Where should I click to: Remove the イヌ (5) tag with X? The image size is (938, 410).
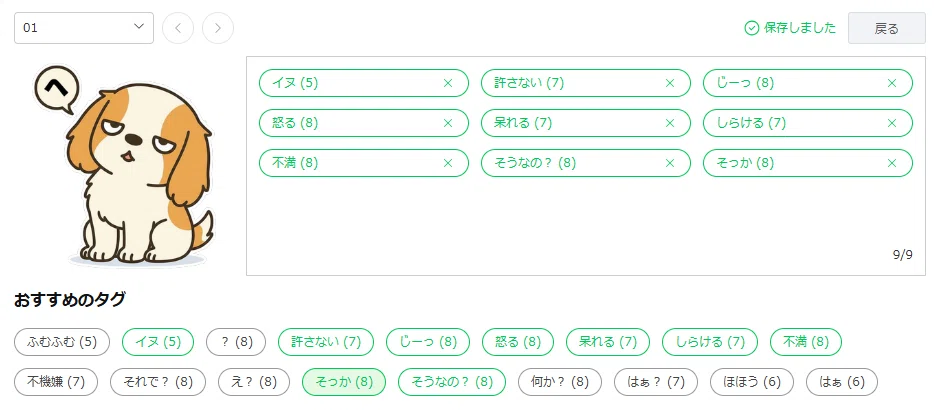pos(447,83)
